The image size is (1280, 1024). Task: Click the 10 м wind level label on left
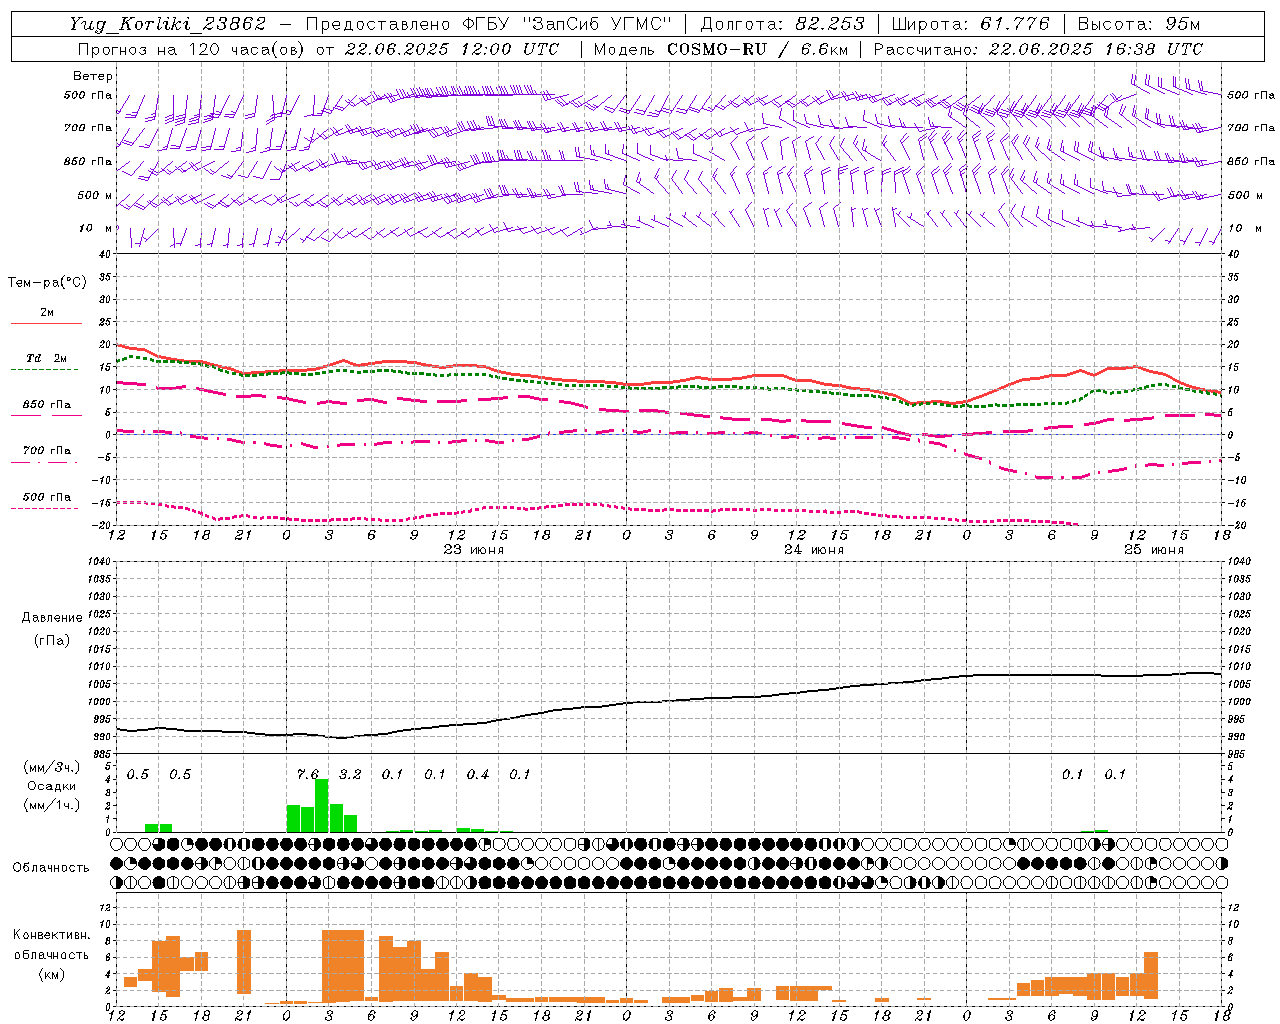96,228
